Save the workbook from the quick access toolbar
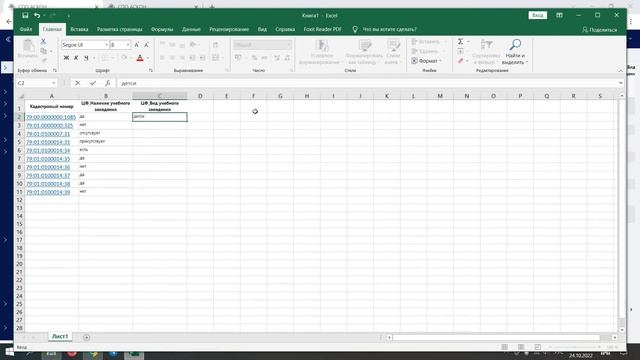640x360 pixels. point(25,16)
